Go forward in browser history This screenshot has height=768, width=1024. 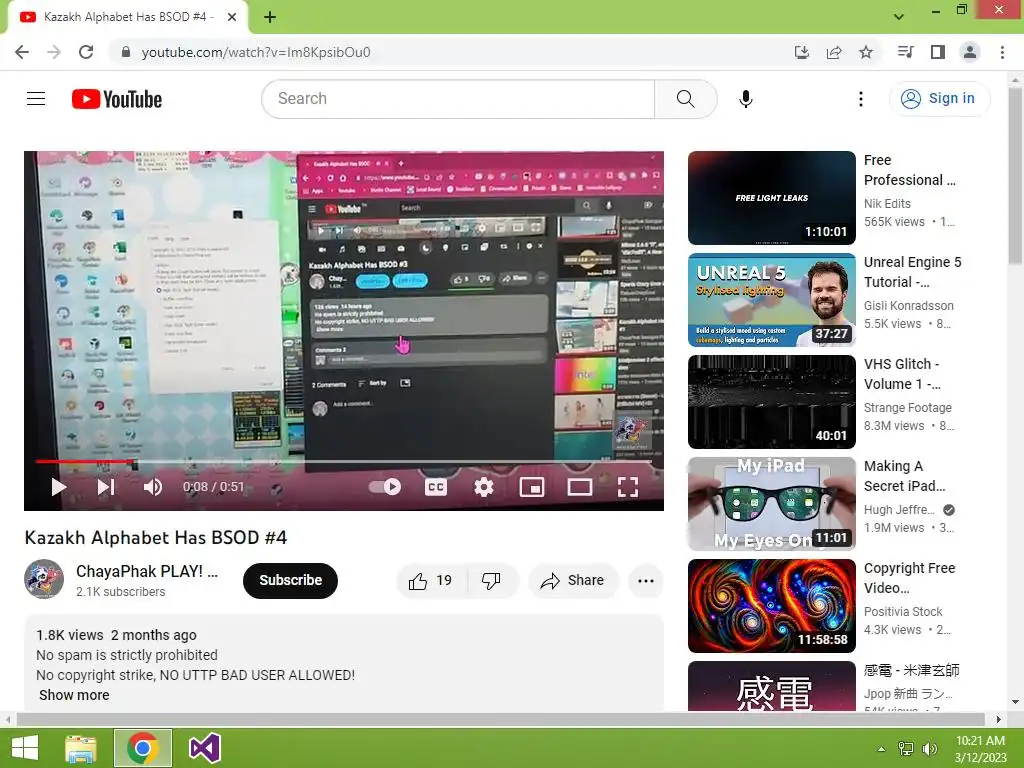click(54, 52)
